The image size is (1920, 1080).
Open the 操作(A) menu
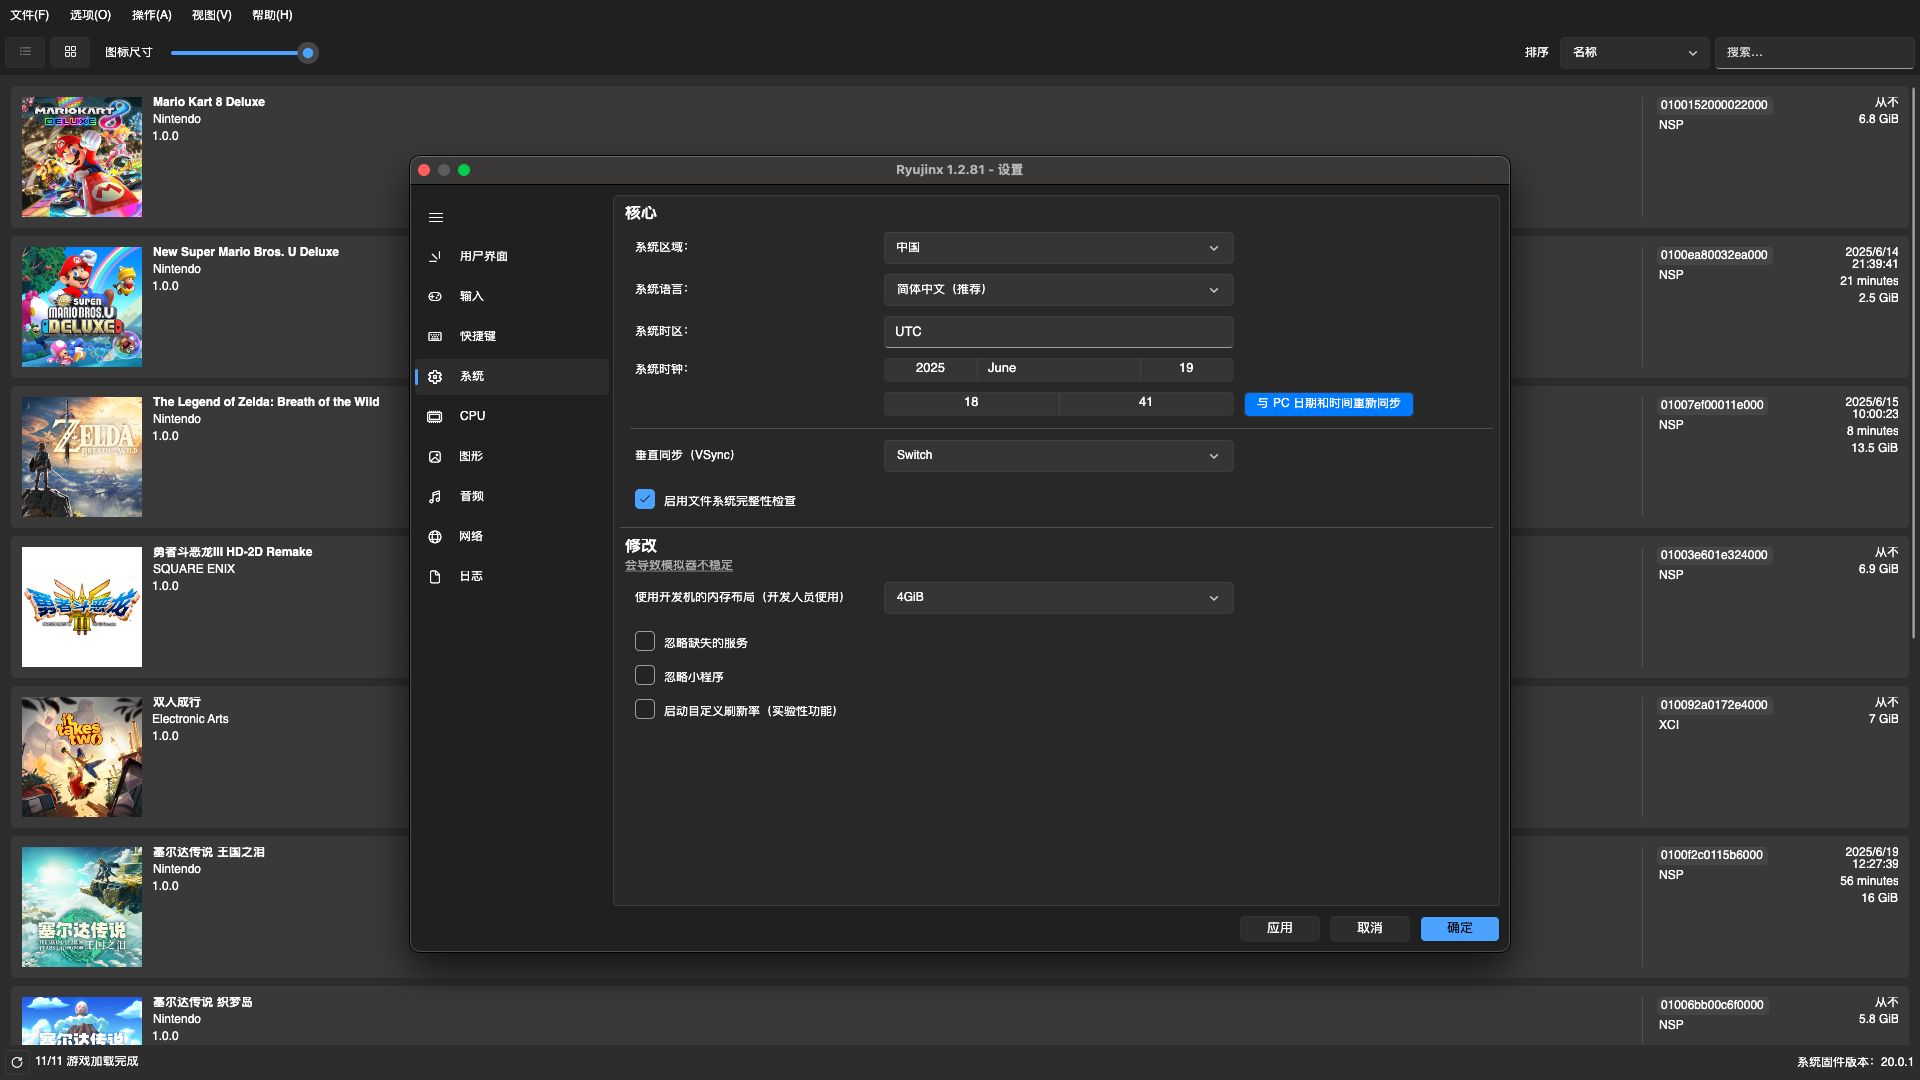pos(151,15)
